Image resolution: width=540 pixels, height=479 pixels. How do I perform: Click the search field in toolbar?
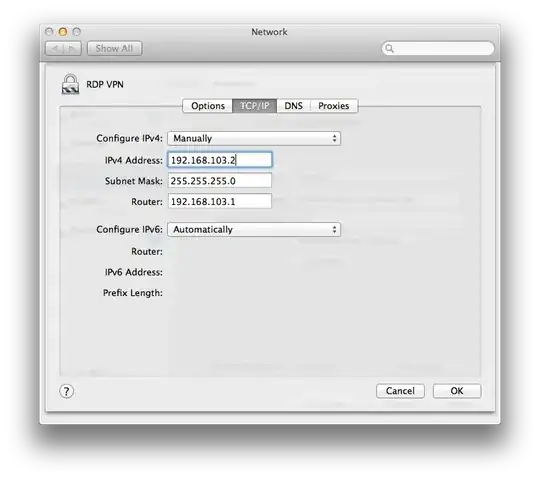[438, 48]
